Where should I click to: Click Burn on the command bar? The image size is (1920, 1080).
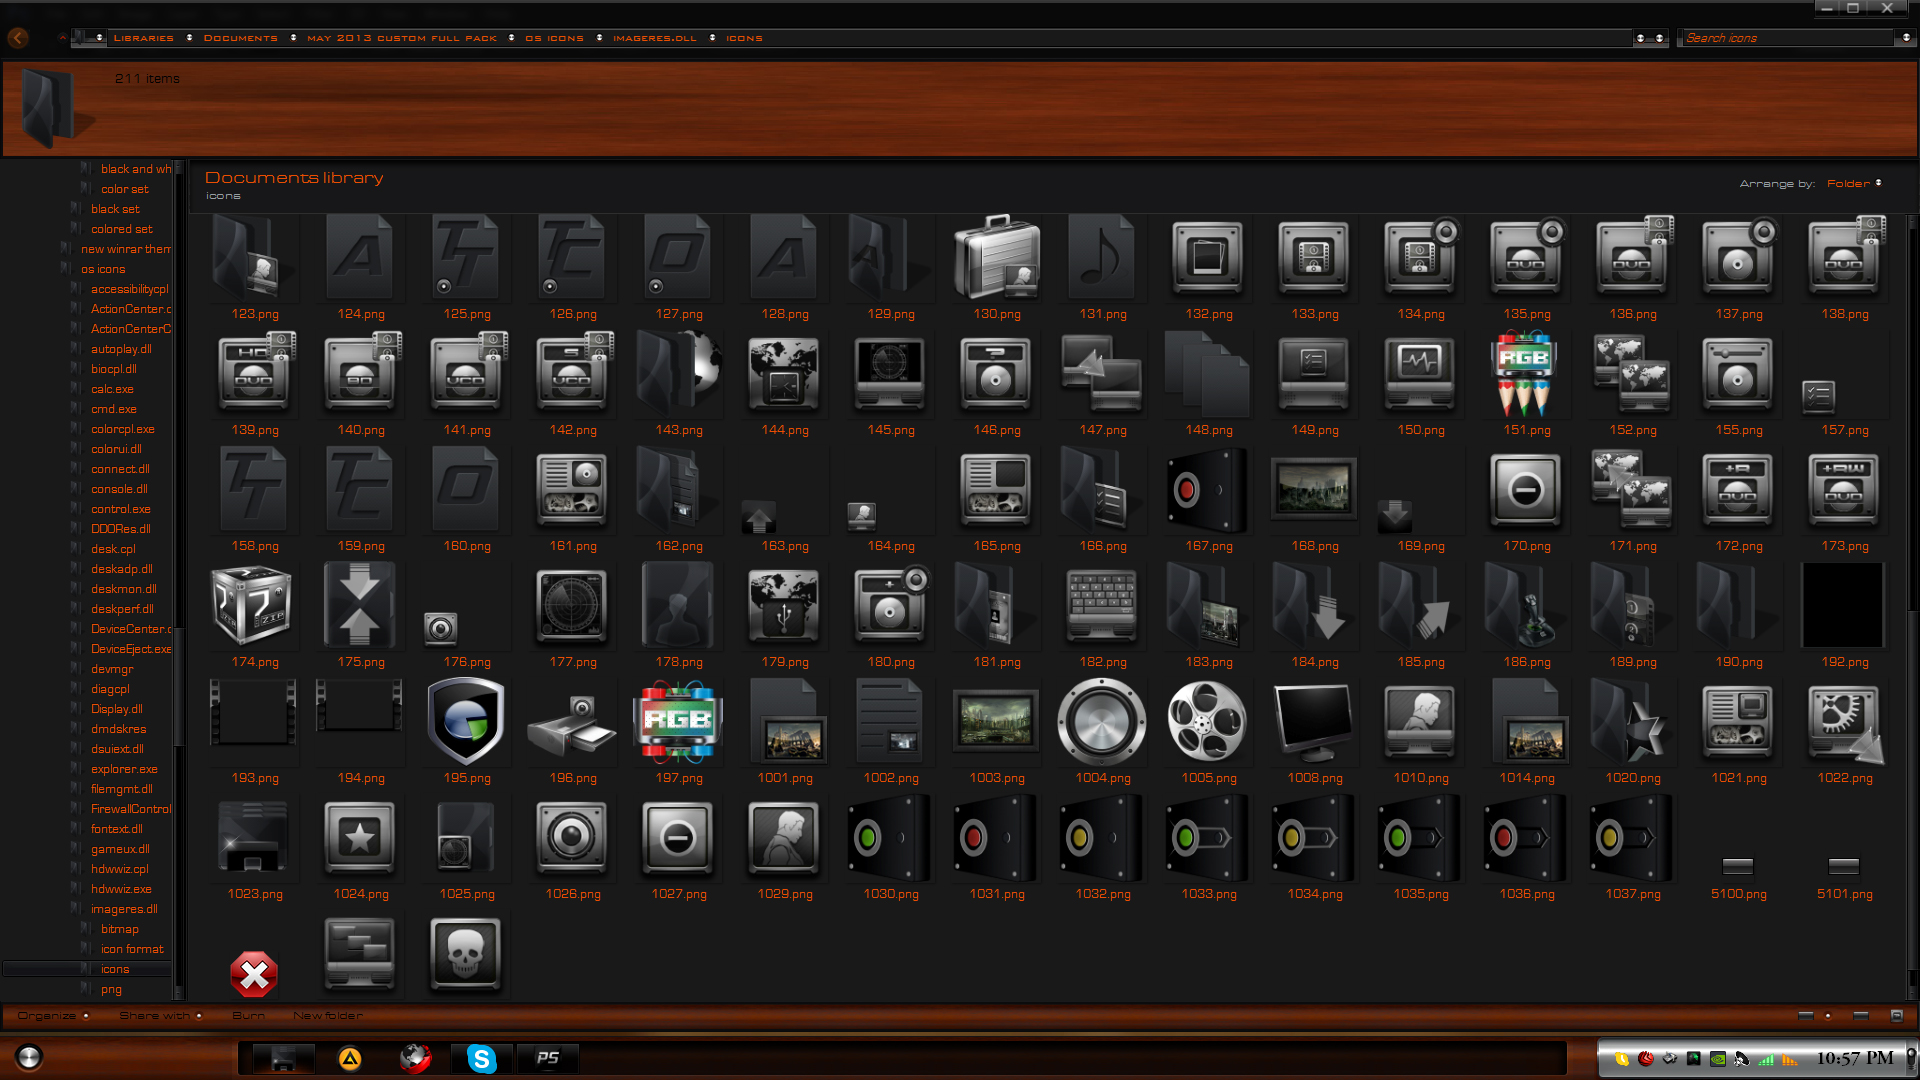coord(248,1014)
